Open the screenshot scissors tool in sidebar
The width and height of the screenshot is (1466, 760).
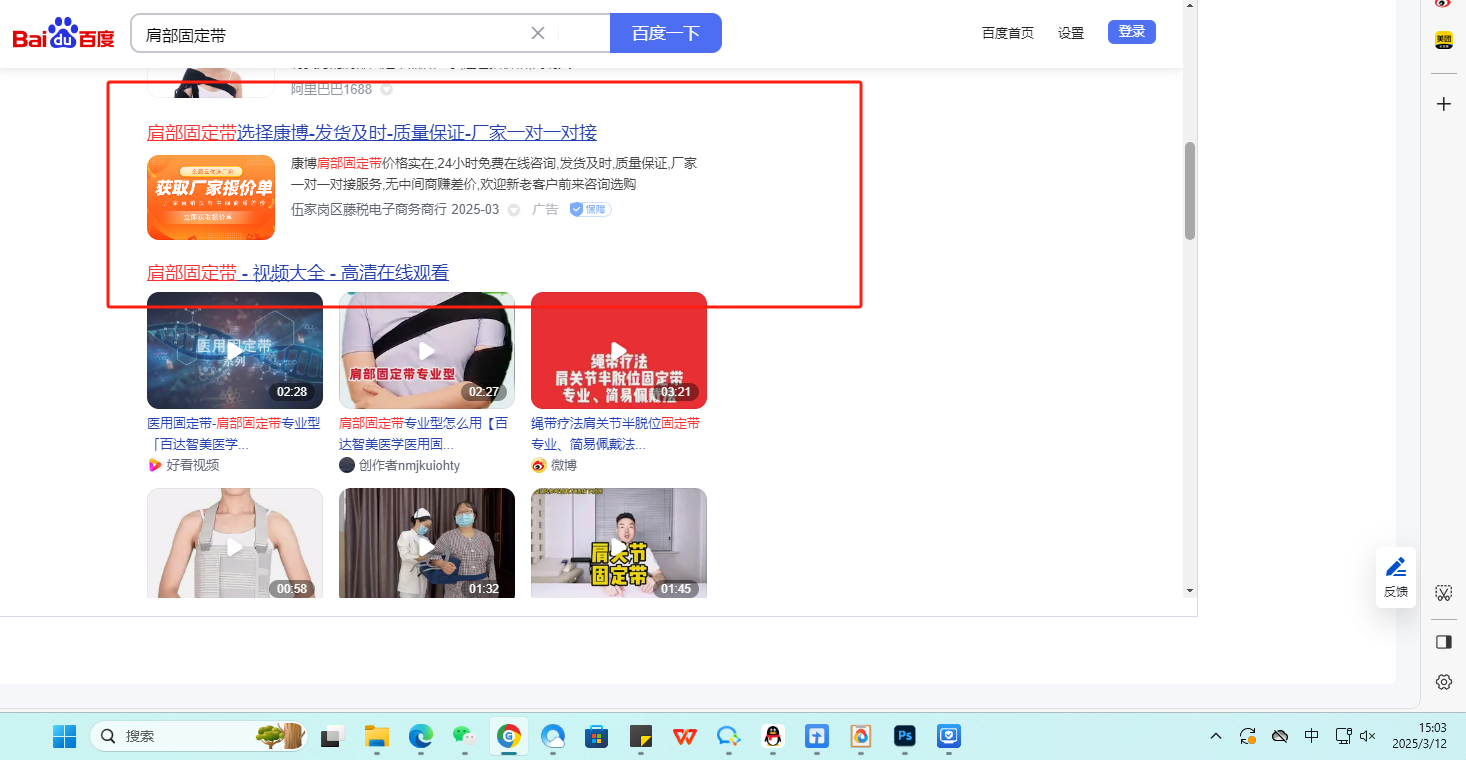[1443, 593]
